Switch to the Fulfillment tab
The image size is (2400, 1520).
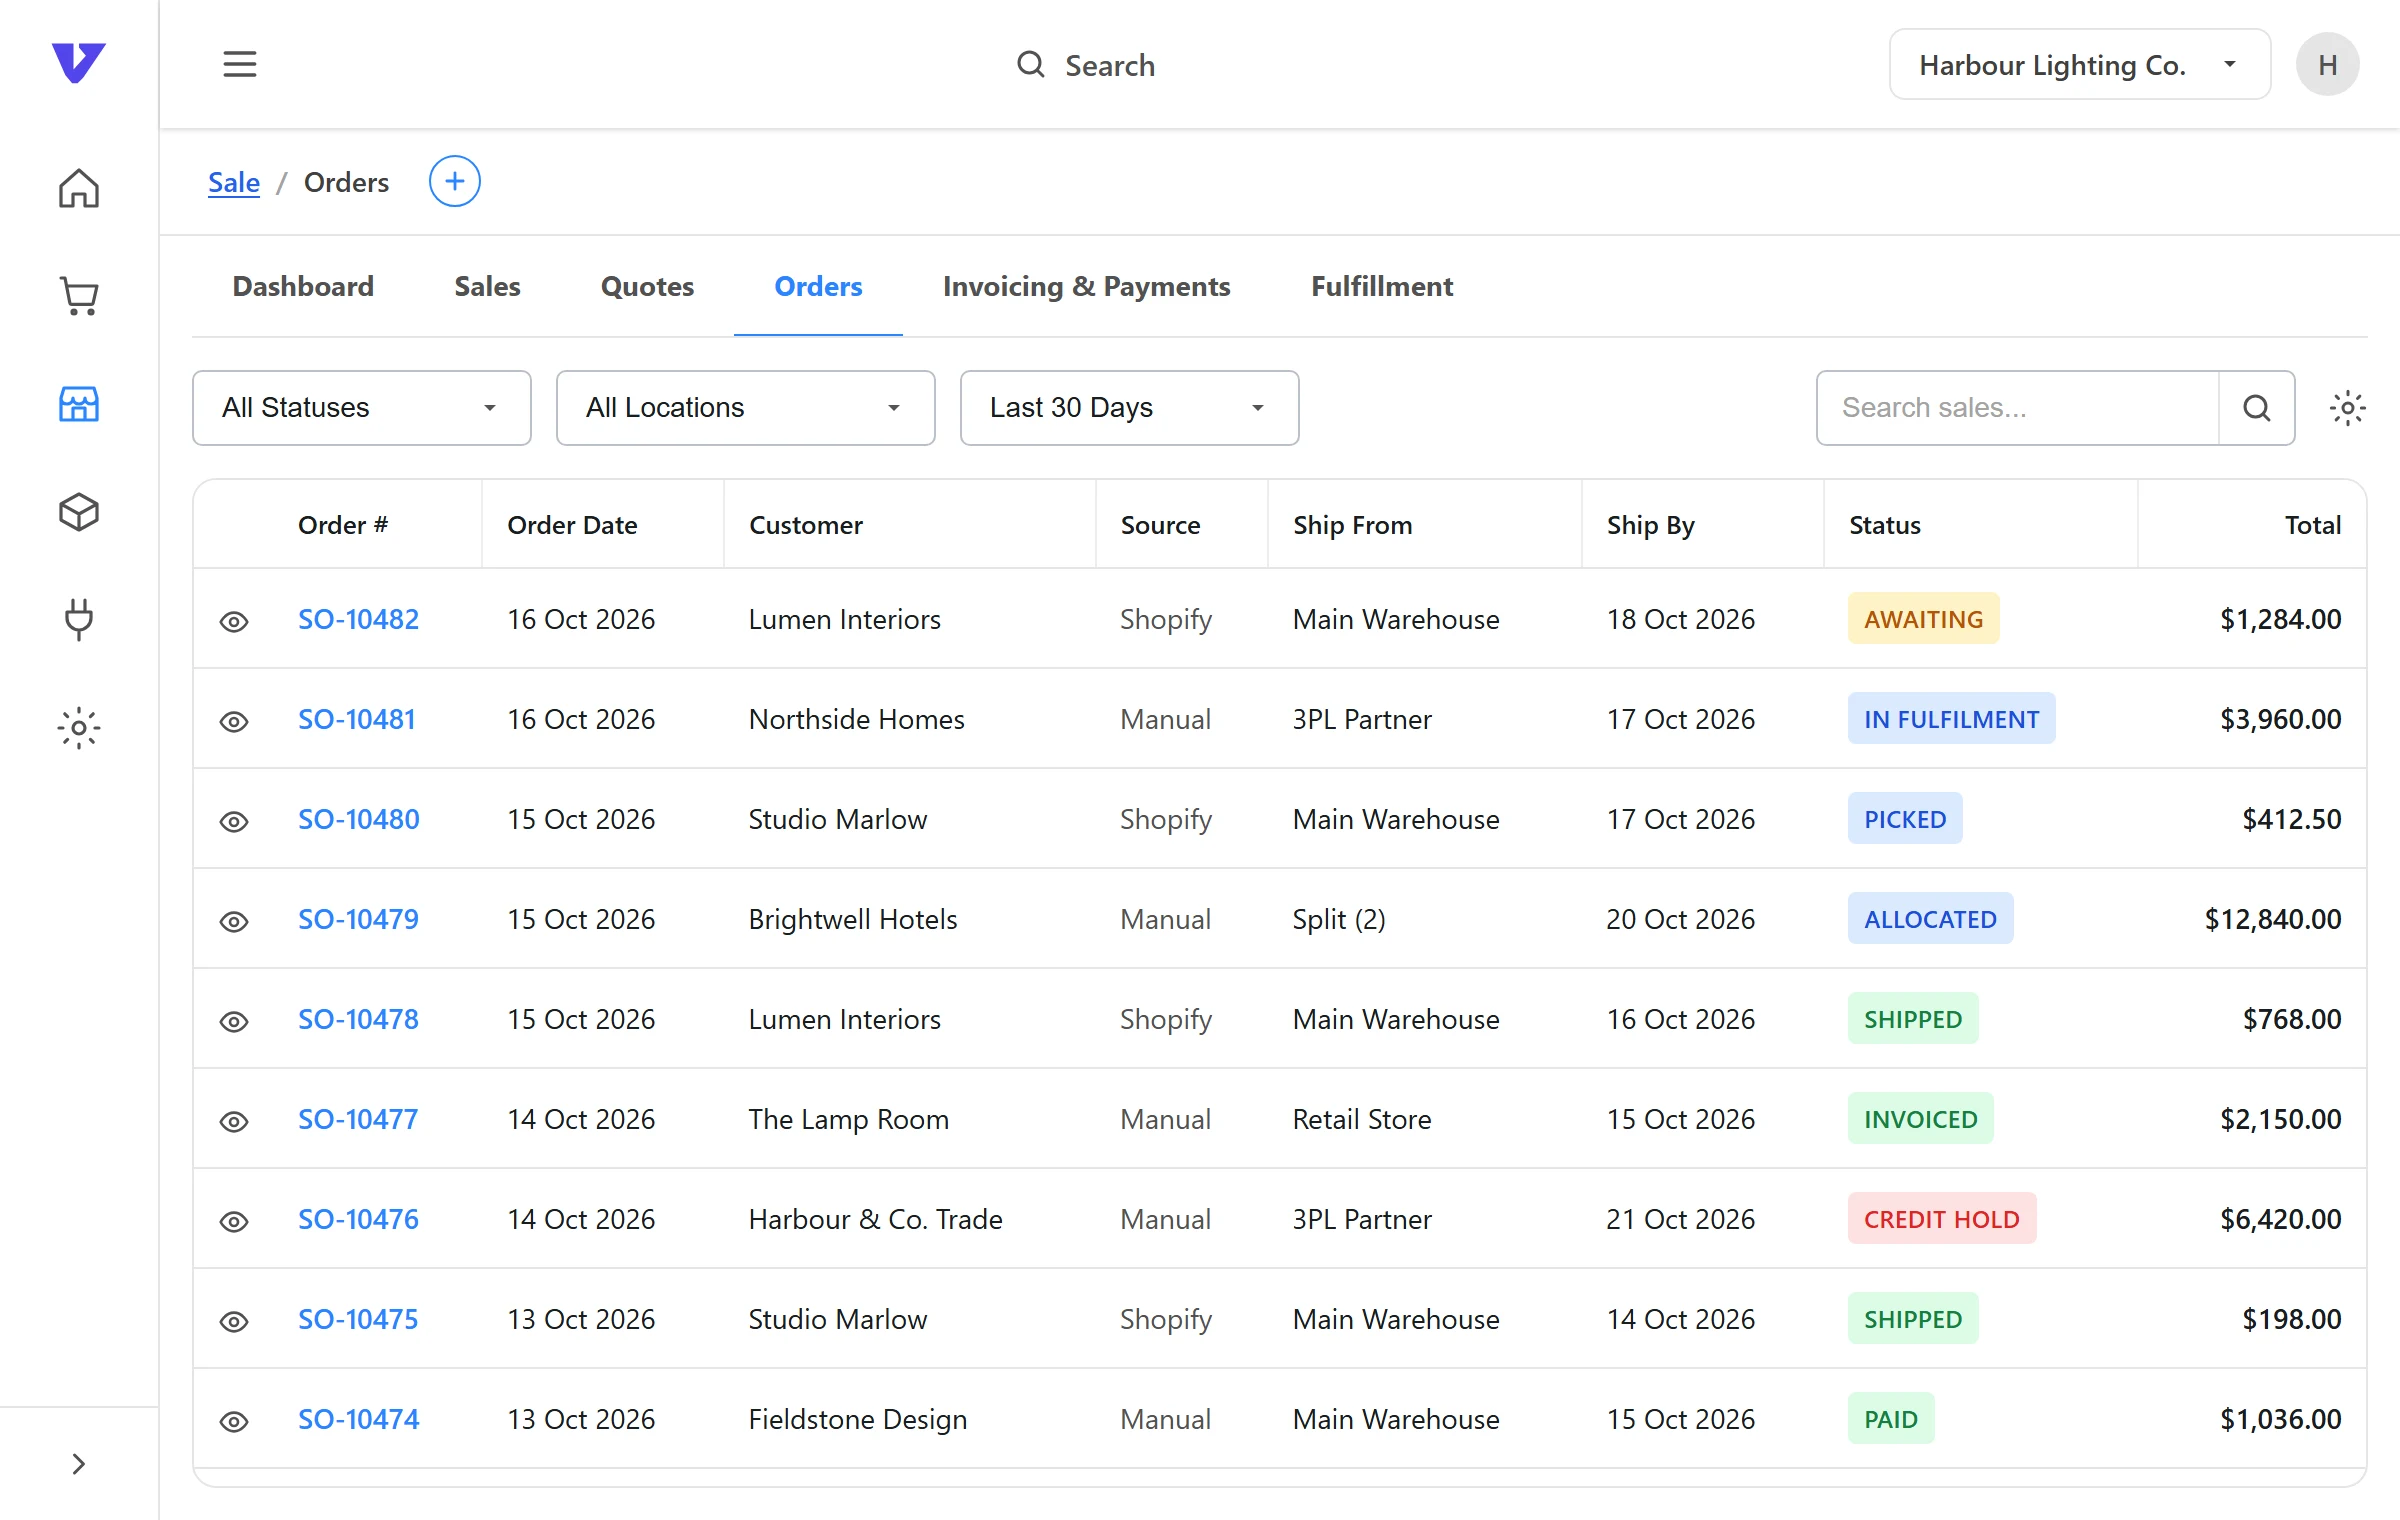(x=1382, y=287)
